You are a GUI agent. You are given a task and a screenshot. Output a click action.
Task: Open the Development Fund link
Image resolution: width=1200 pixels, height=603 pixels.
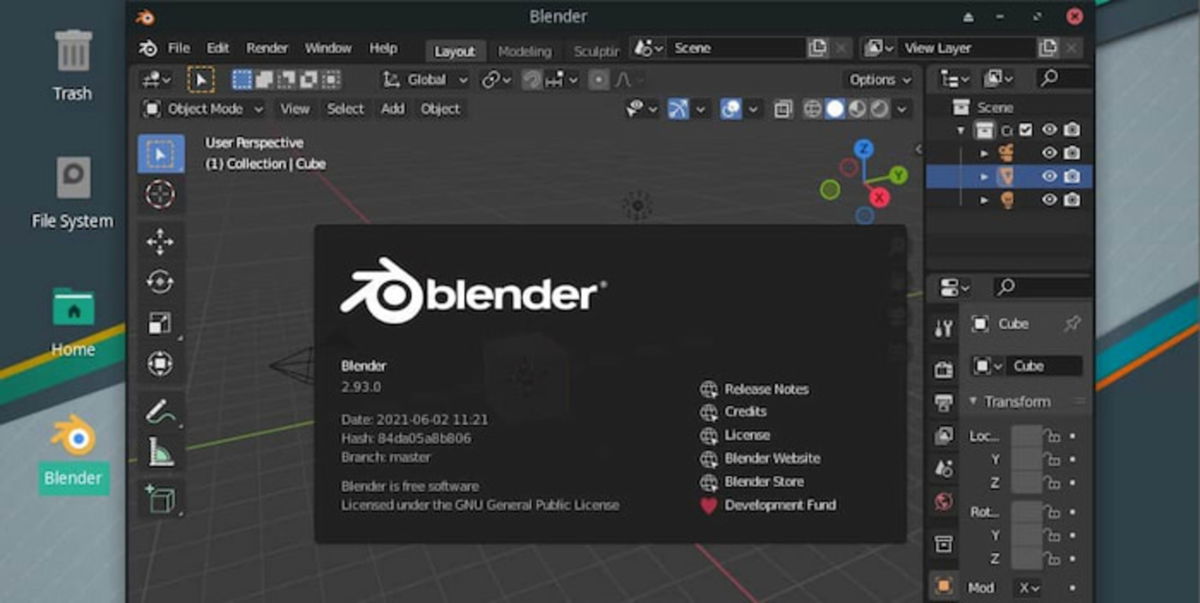point(779,505)
